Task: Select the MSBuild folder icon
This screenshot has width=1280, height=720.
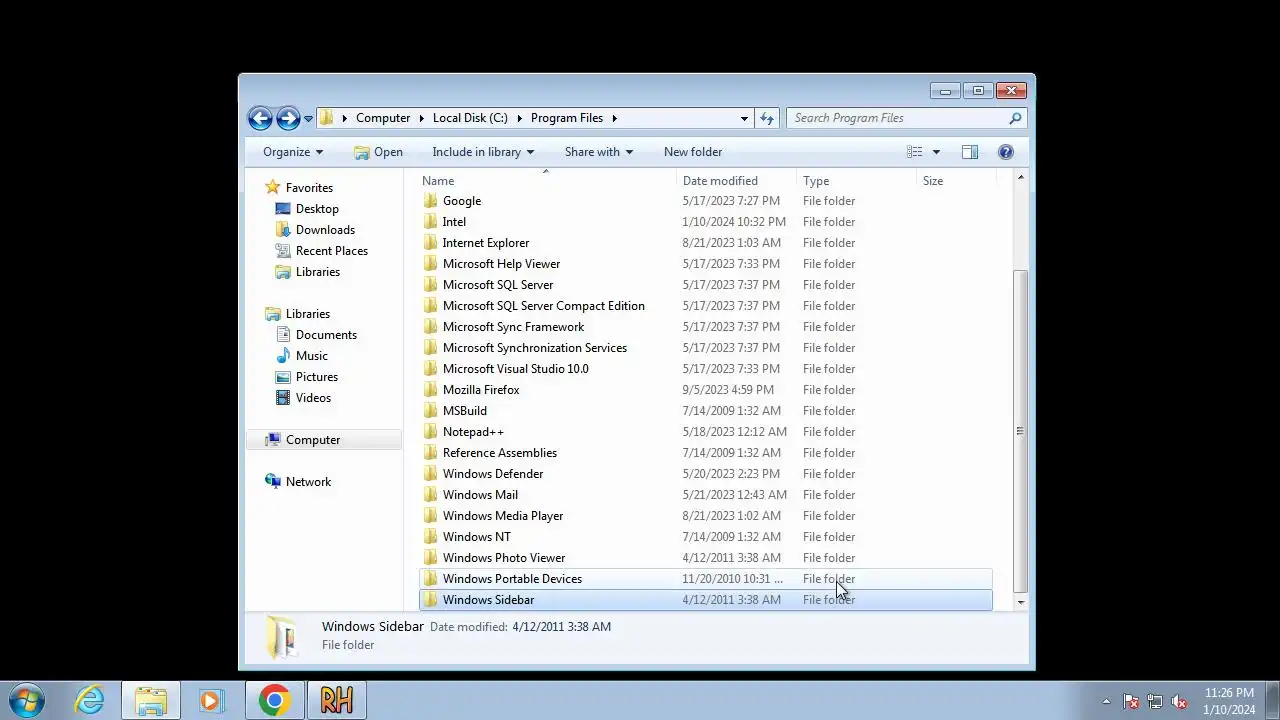Action: pos(430,411)
